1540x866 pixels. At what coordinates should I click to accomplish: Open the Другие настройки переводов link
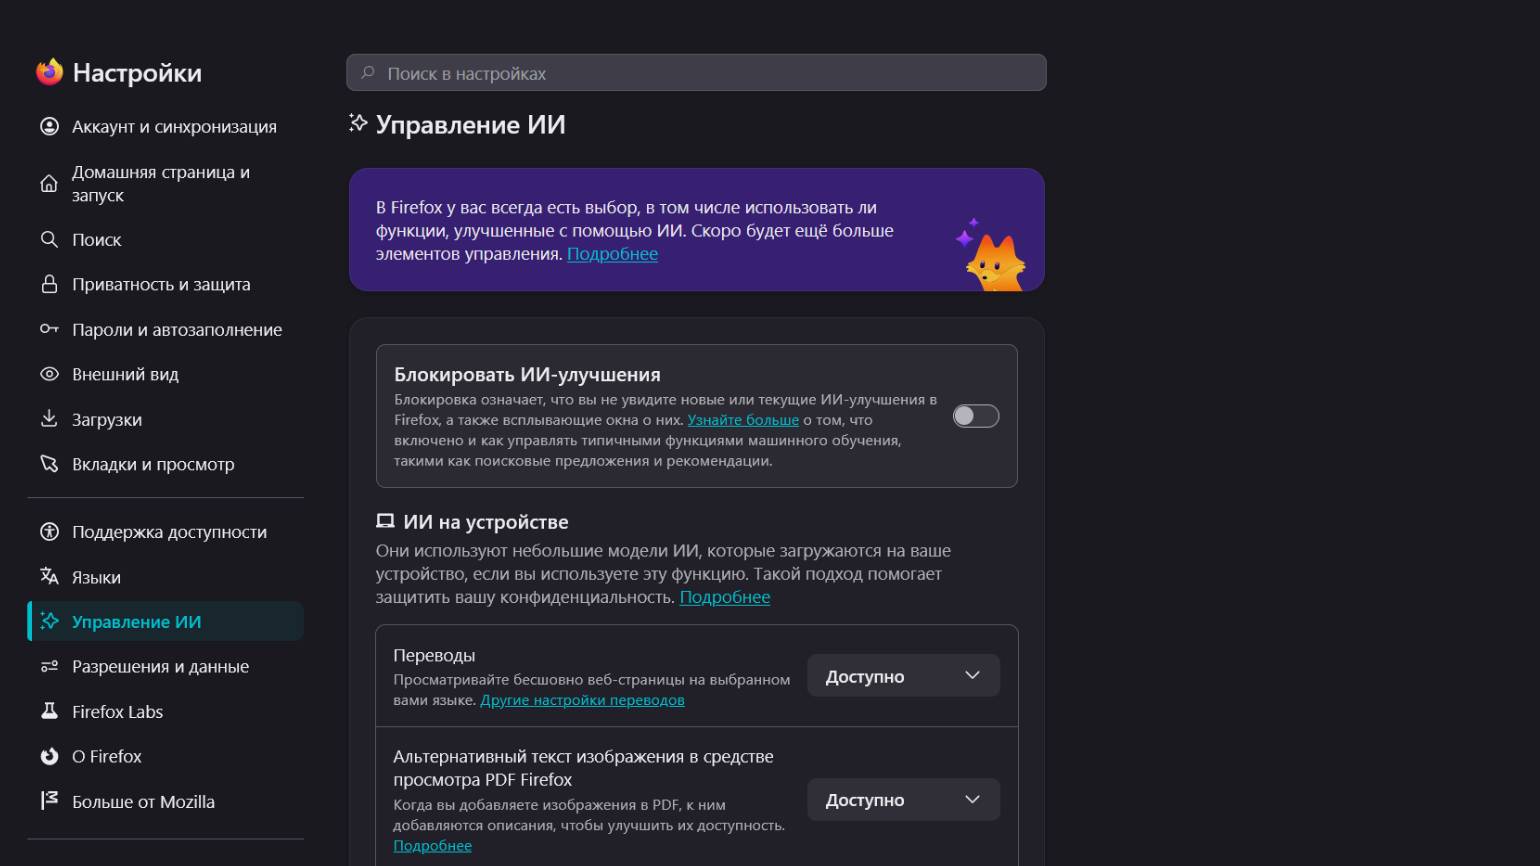582,700
